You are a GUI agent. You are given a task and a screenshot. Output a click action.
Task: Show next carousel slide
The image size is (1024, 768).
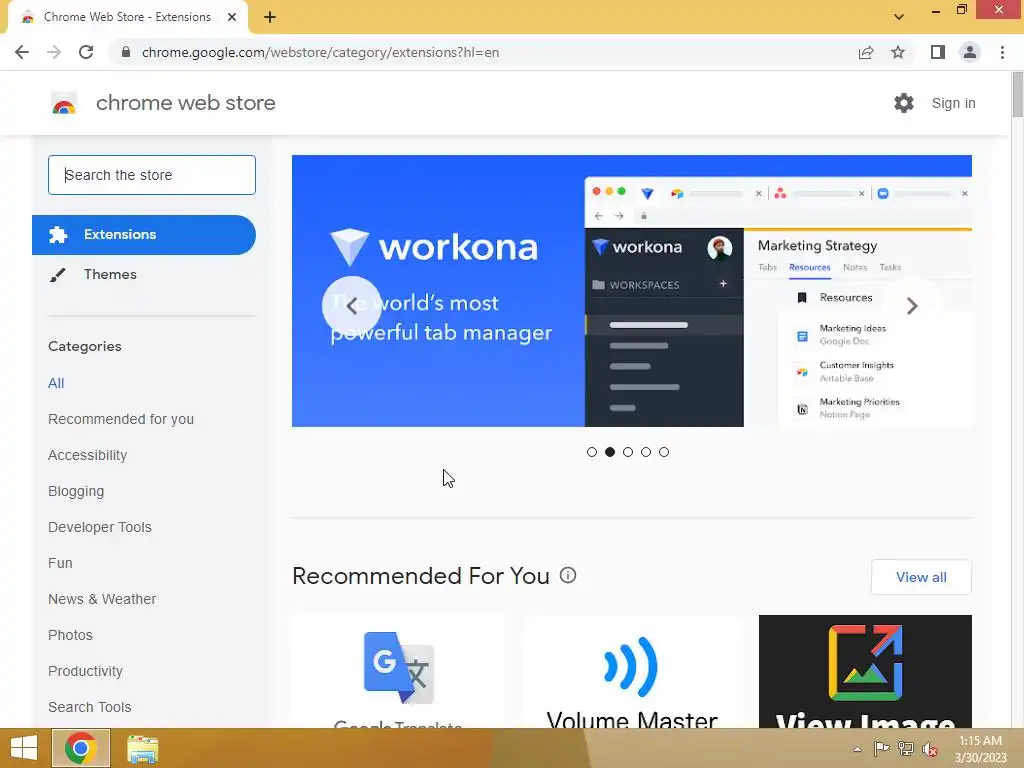(912, 306)
